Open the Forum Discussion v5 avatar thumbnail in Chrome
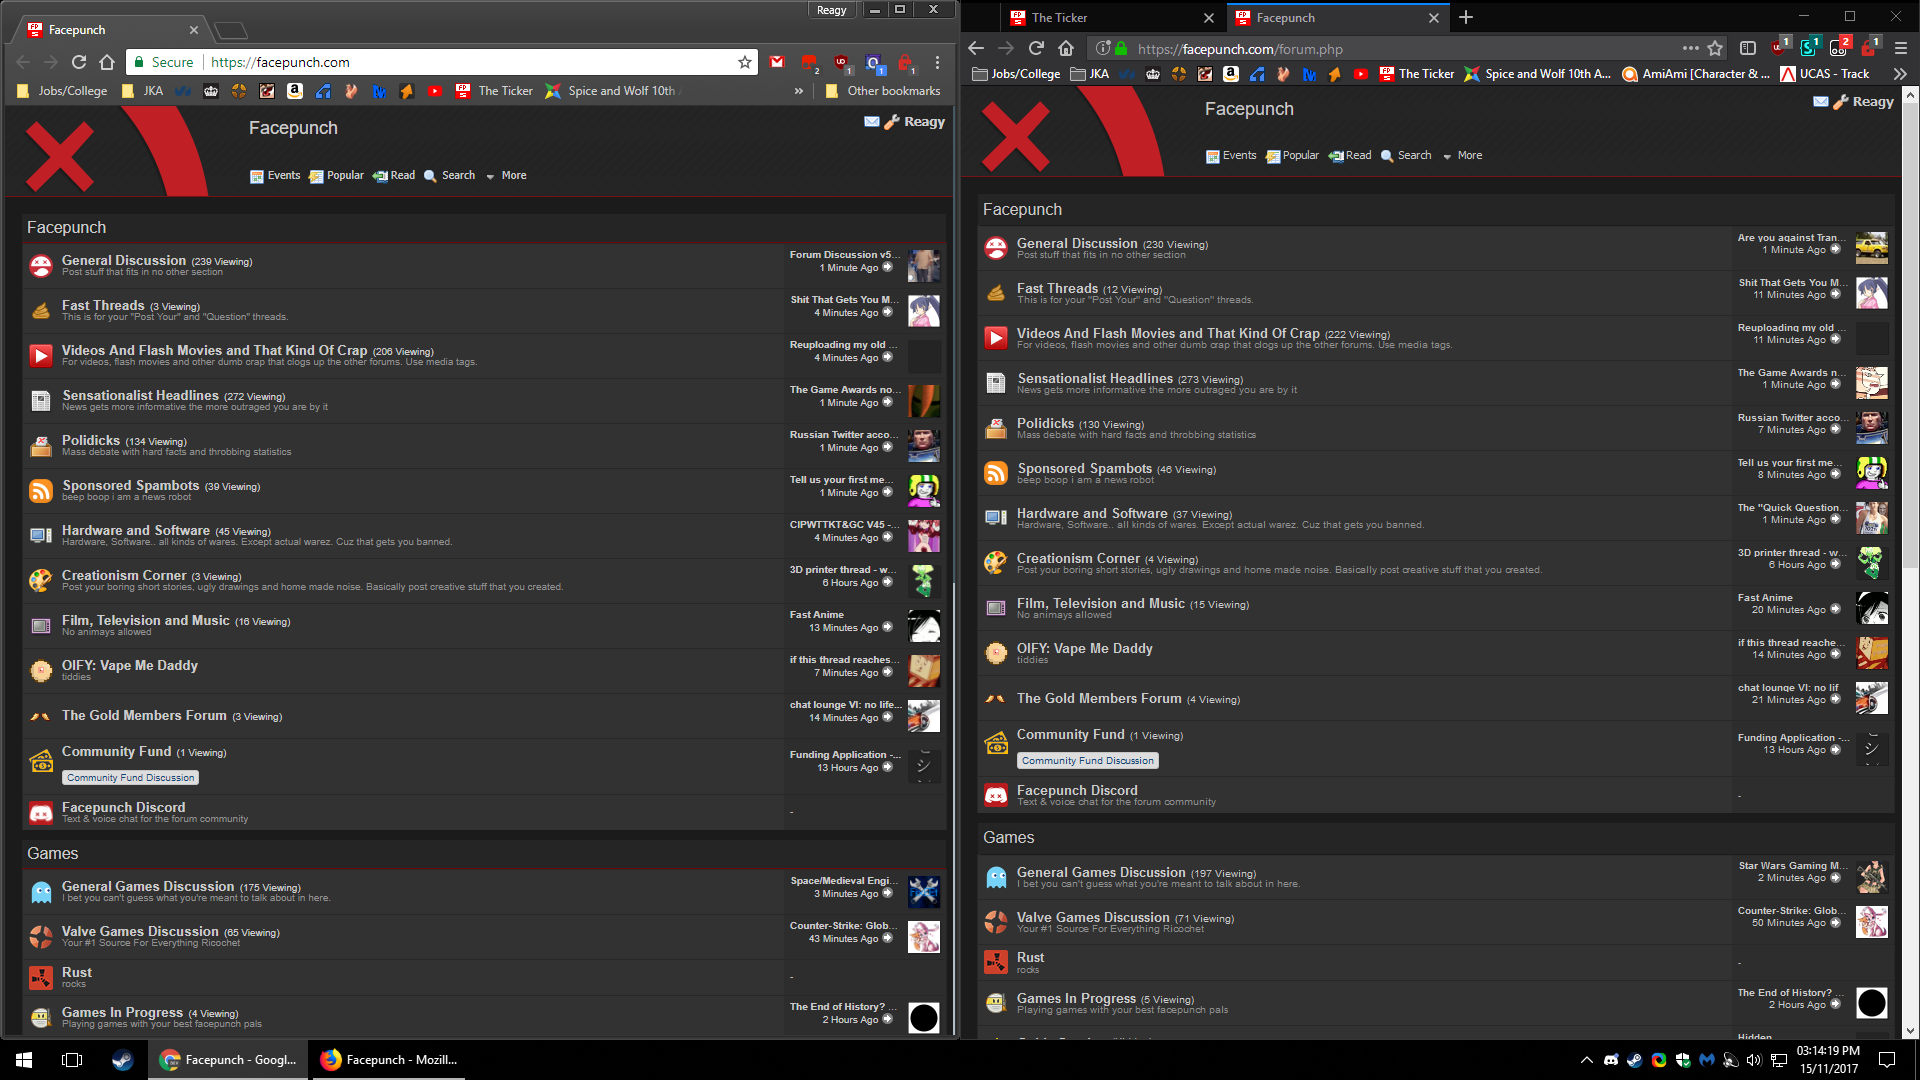Viewport: 1920px width, 1080px height. [924, 266]
